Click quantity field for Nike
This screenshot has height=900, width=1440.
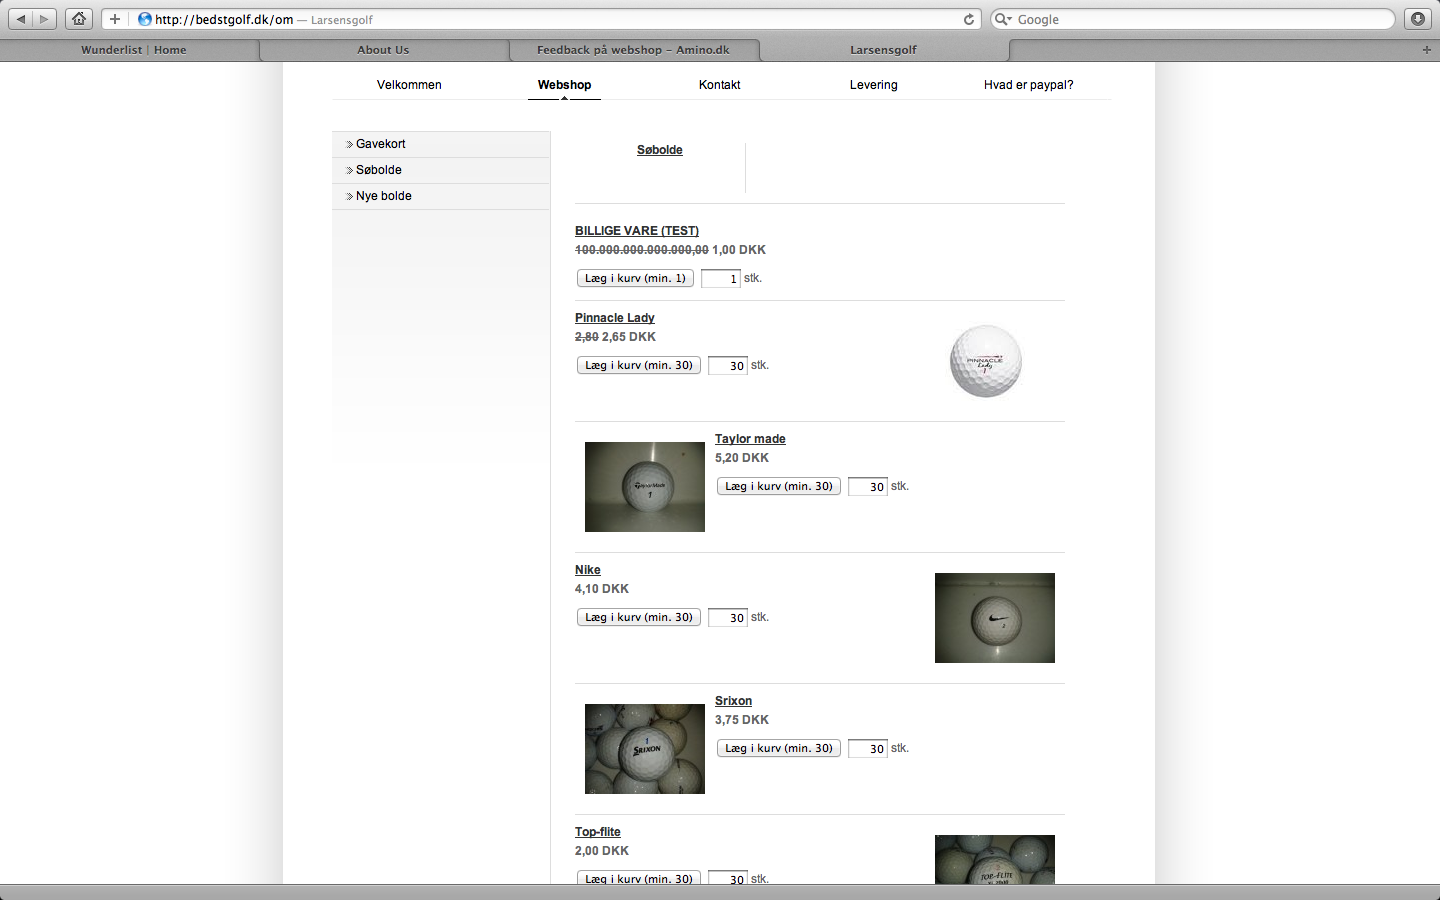click(x=727, y=618)
